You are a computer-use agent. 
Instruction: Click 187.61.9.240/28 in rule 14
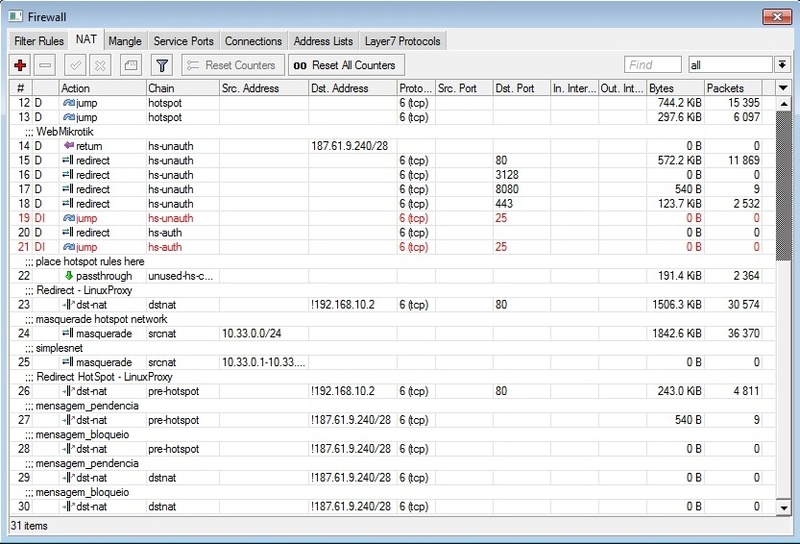coord(349,146)
